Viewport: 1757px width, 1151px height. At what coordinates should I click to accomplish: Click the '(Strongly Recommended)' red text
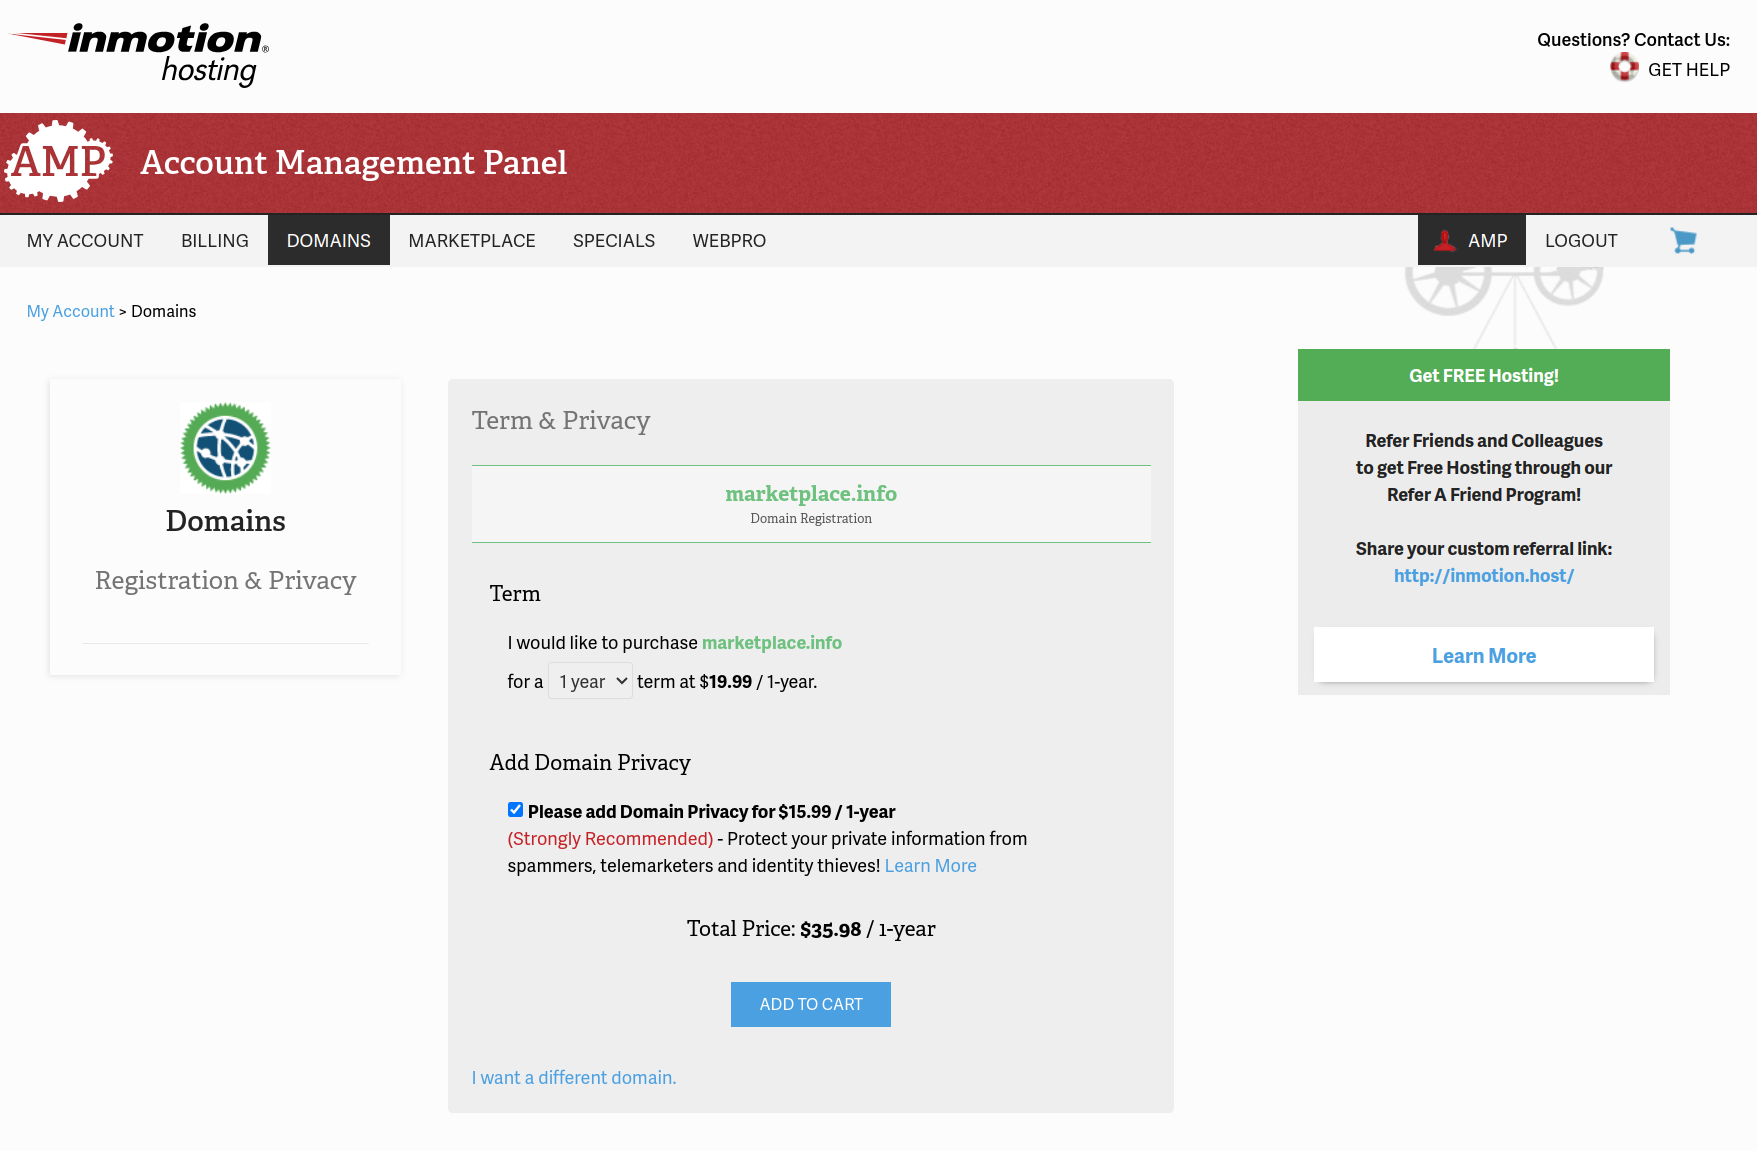click(610, 839)
